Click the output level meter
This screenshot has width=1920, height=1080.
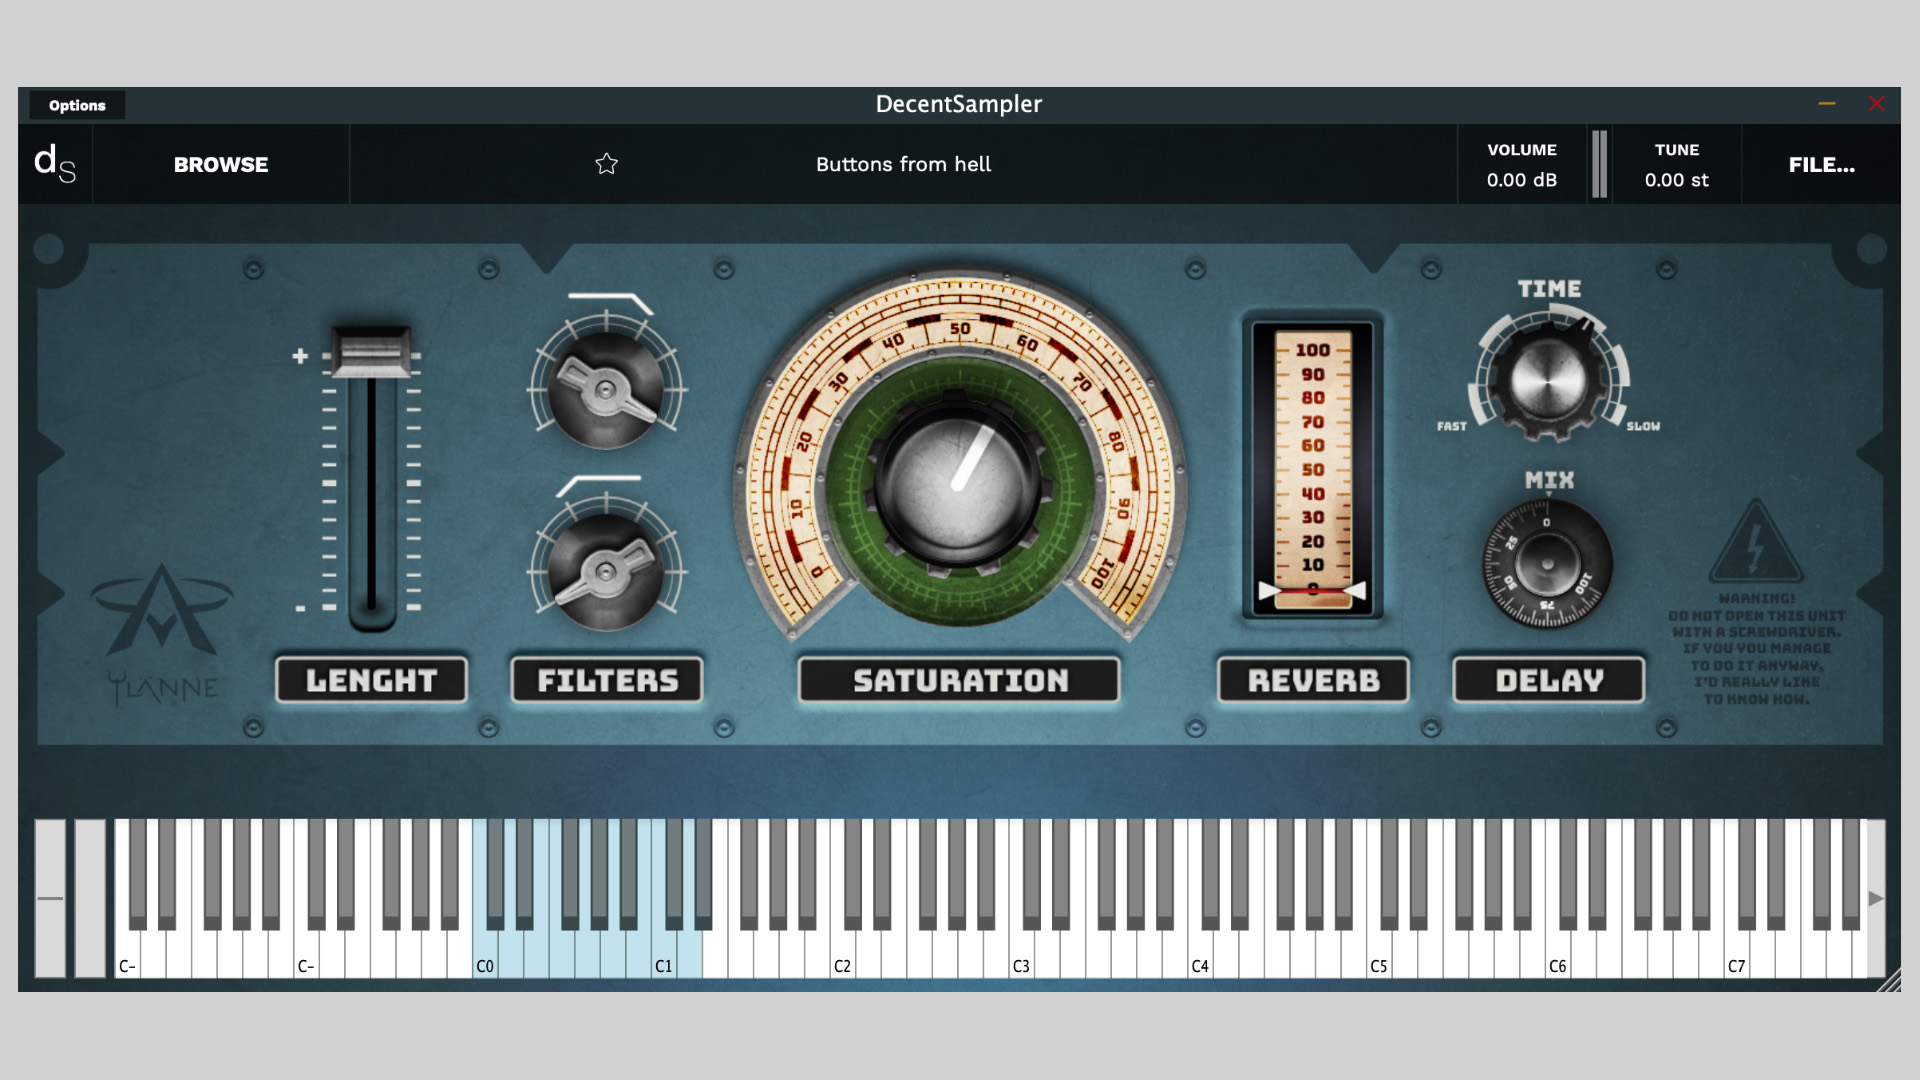coord(1599,164)
